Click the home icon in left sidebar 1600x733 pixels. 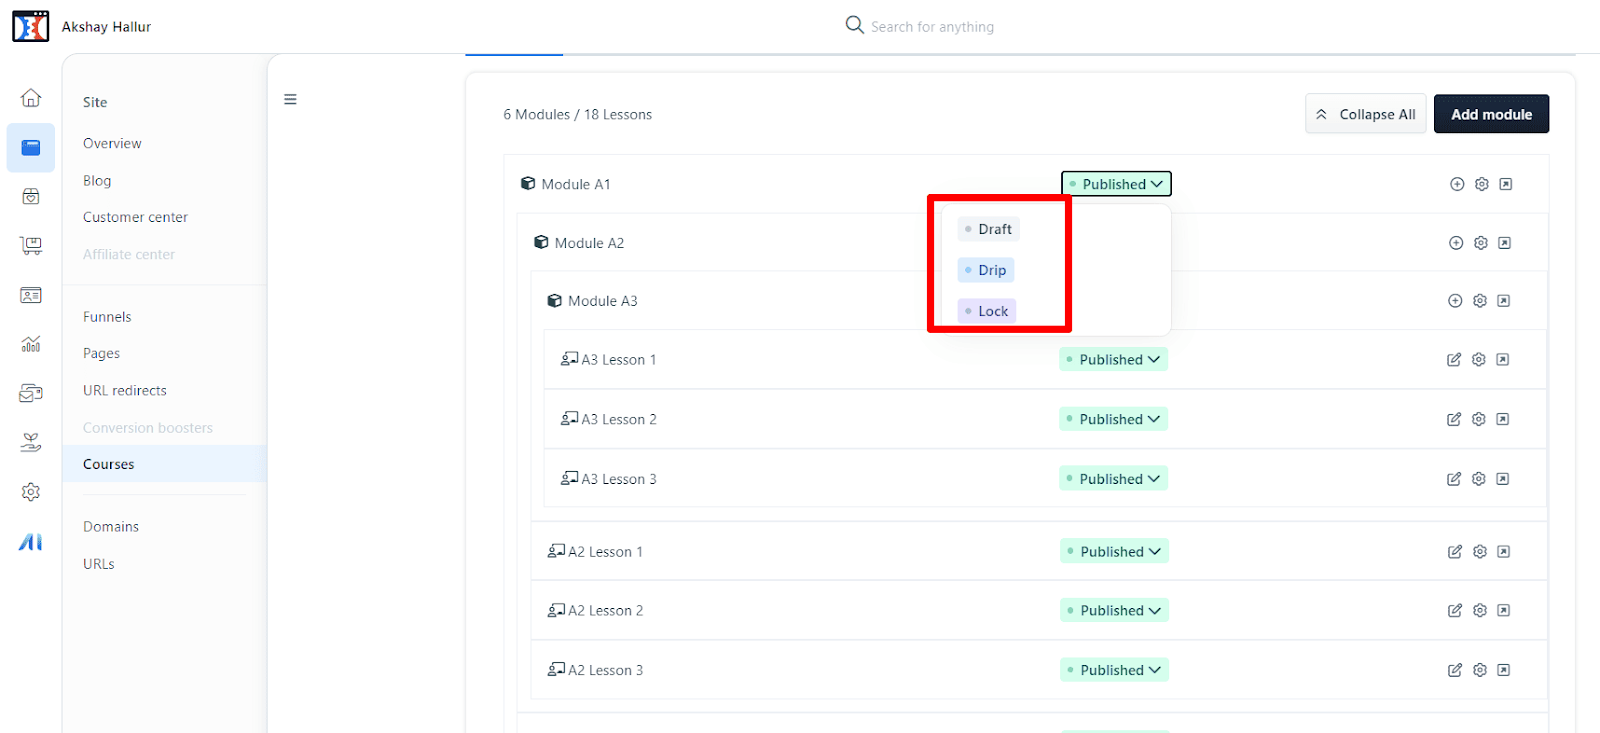(31, 98)
